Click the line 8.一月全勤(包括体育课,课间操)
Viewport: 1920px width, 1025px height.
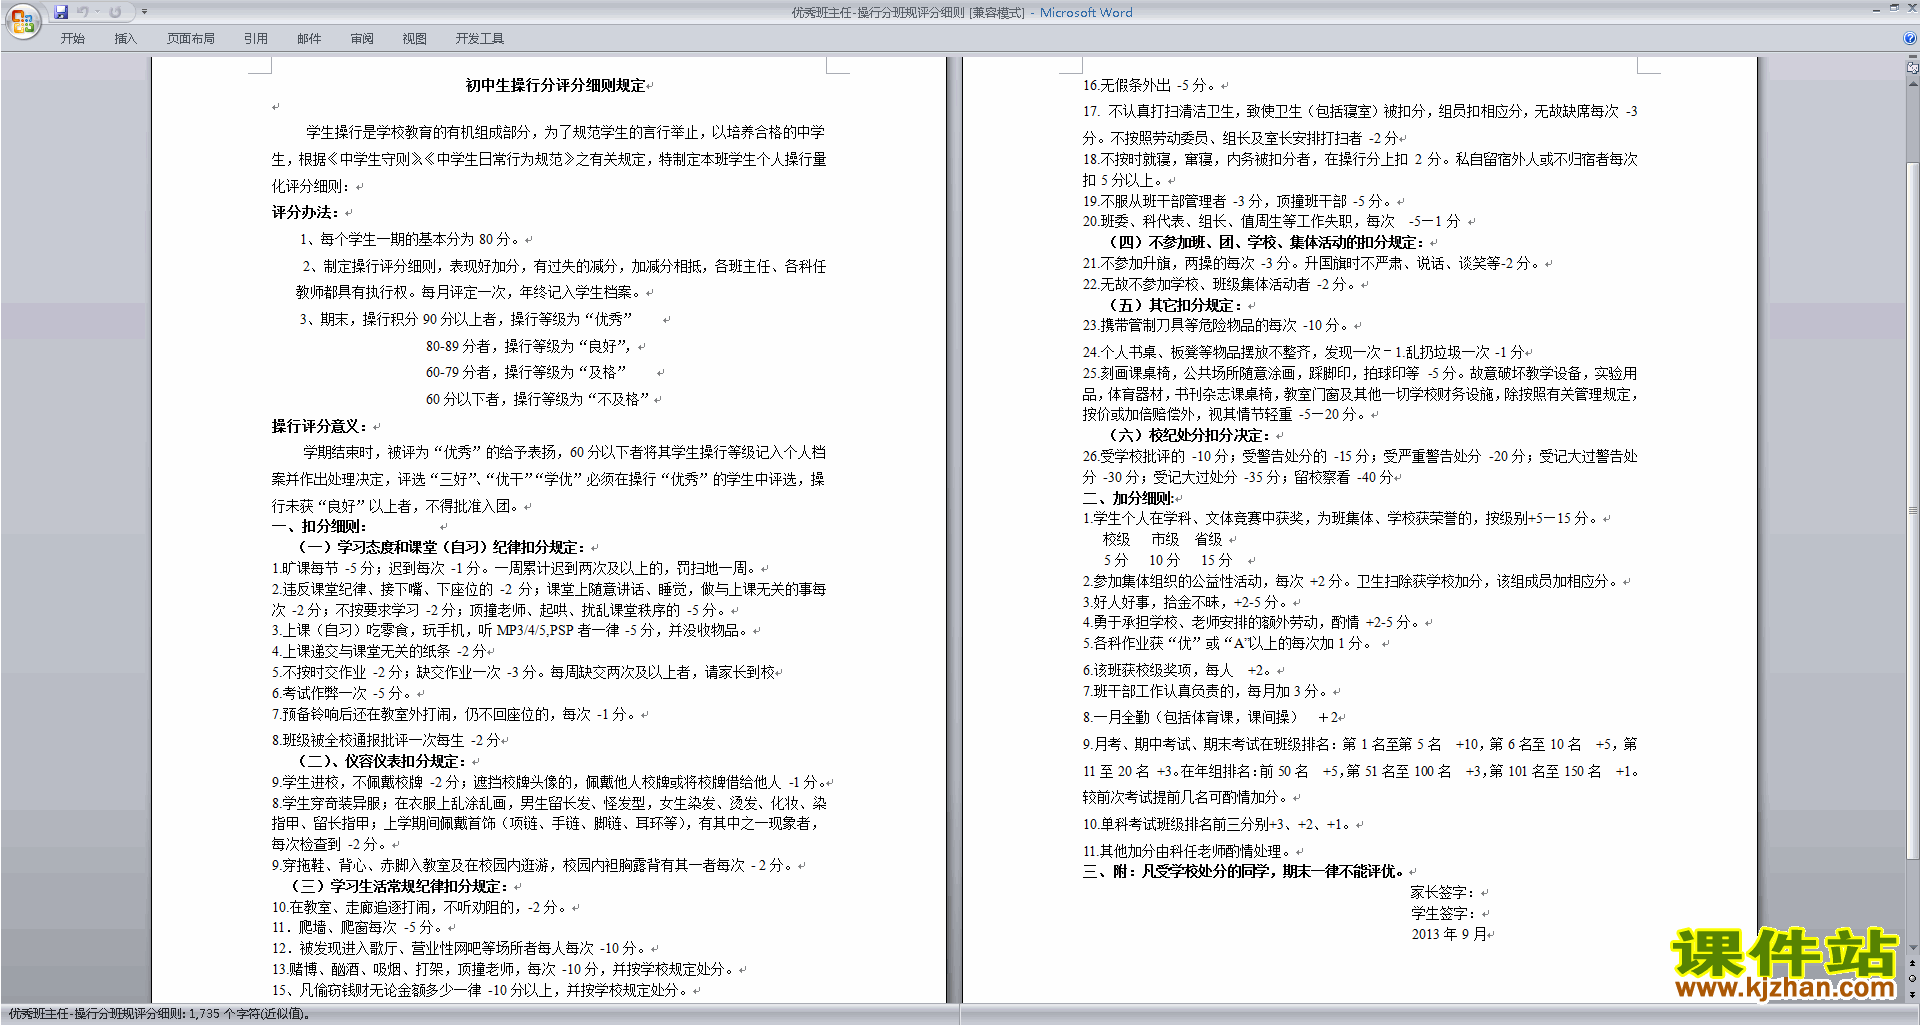(1212, 718)
